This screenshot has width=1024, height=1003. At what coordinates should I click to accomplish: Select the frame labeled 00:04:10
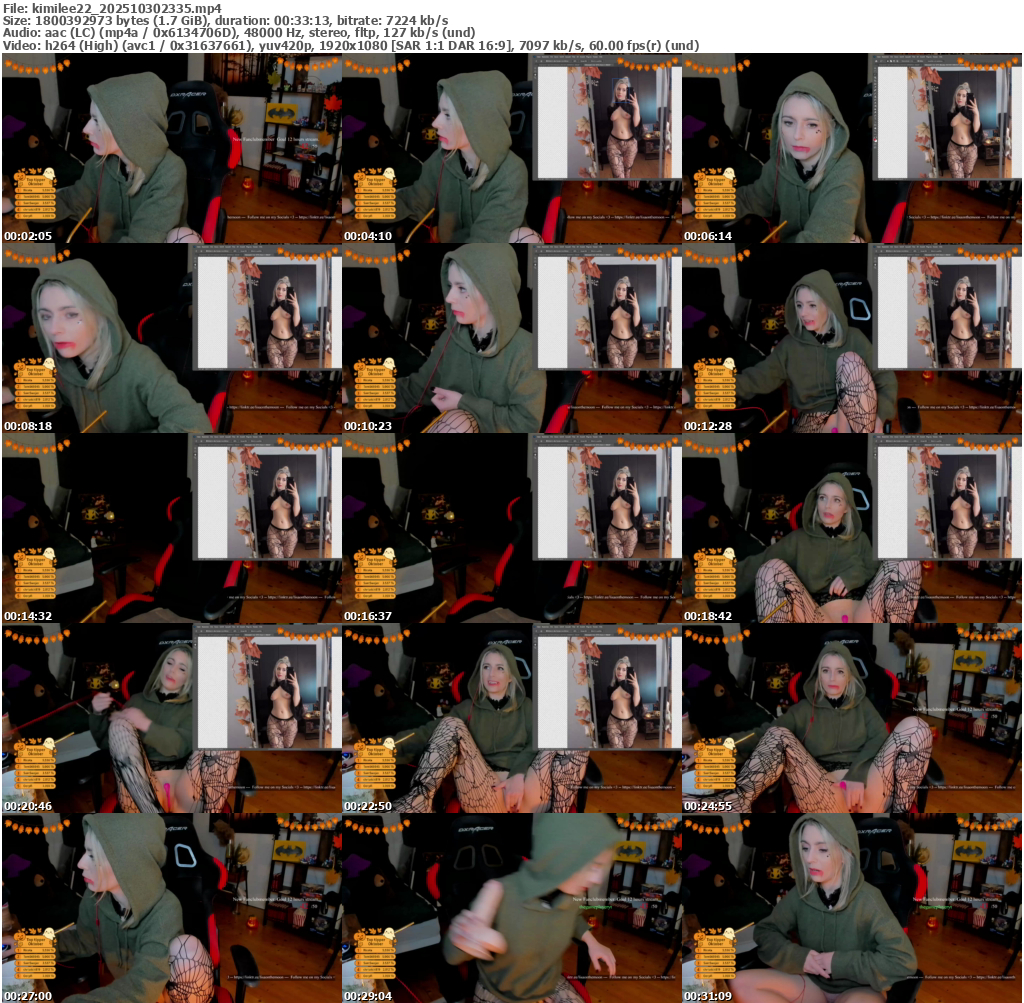(511, 148)
